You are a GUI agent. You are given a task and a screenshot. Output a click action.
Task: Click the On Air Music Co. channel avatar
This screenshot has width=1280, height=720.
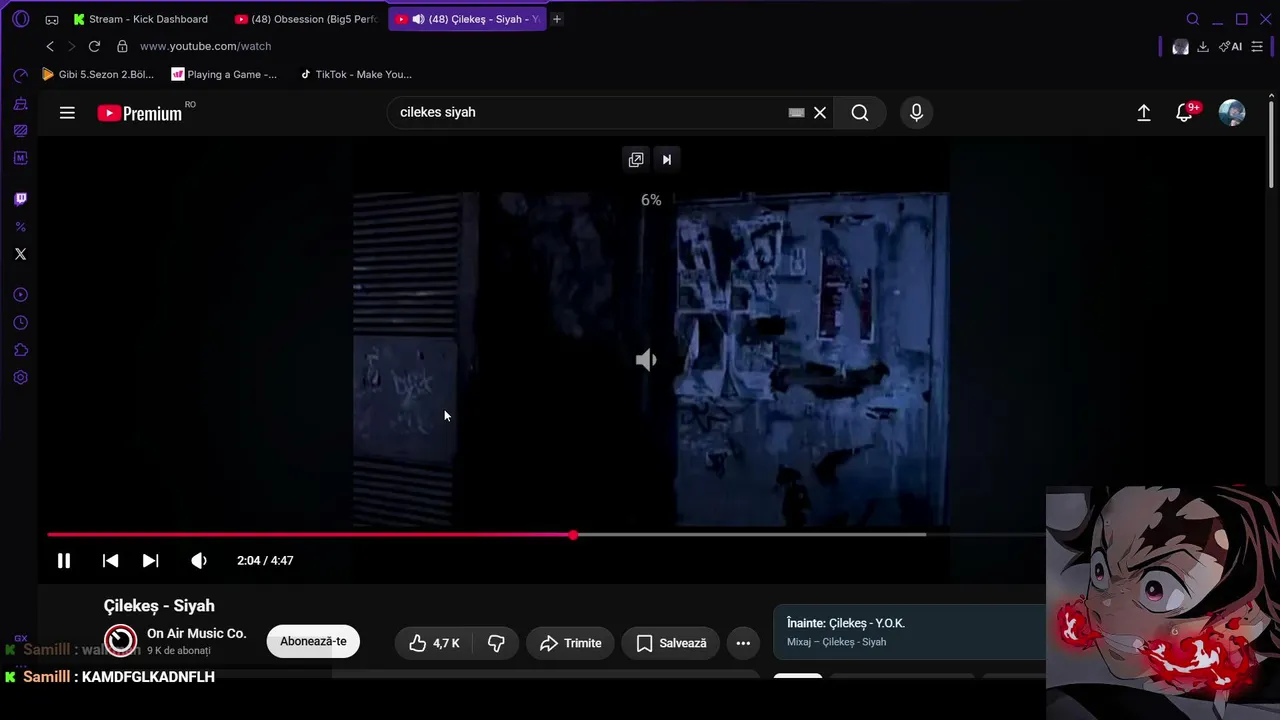121,641
